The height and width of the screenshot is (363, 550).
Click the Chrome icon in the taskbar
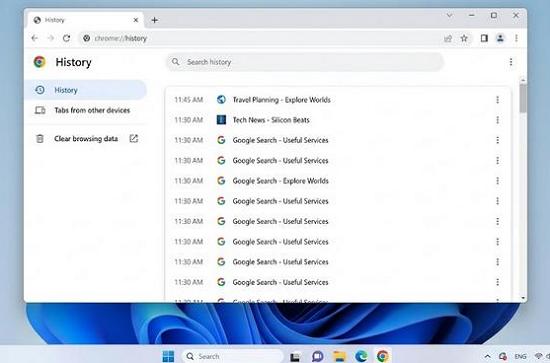383,356
